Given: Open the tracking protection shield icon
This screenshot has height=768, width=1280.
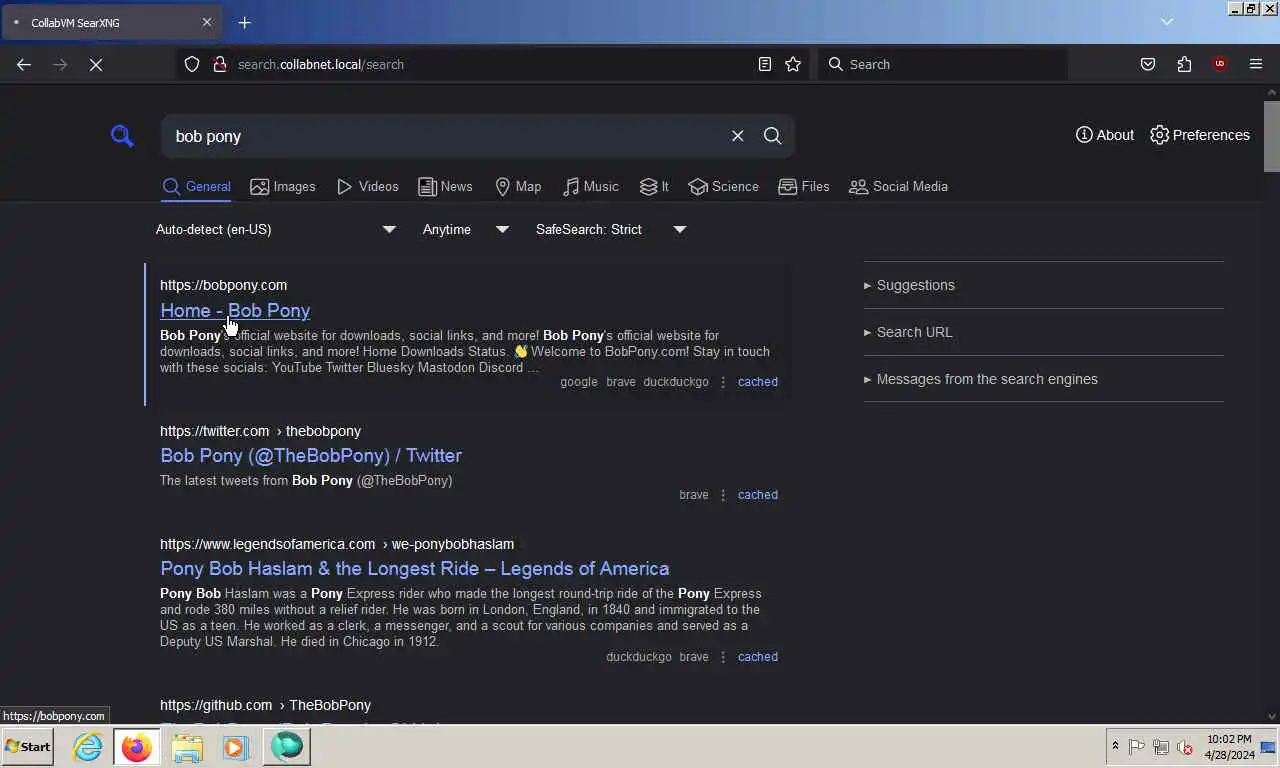Looking at the screenshot, I should 192,64.
